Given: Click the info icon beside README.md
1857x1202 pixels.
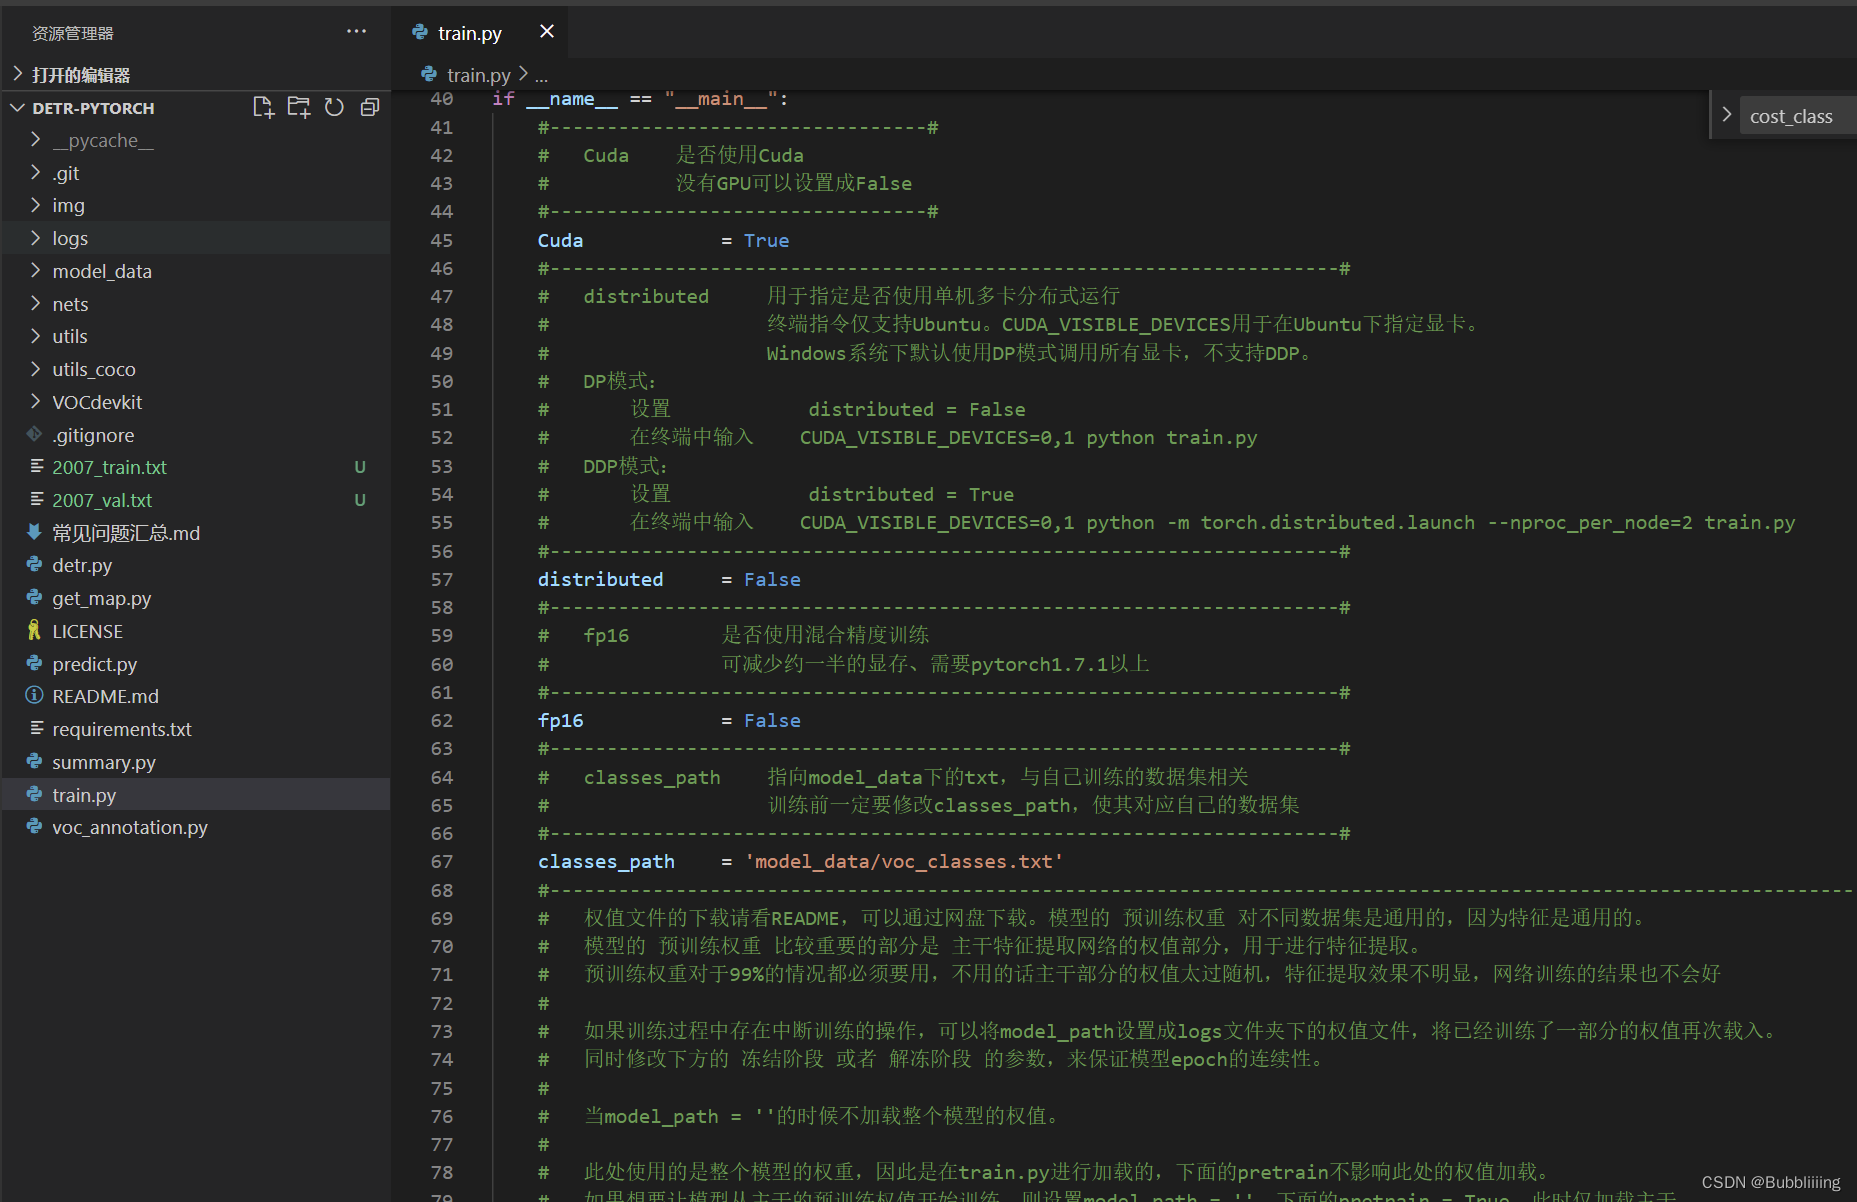Looking at the screenshot, I should click(35, 695).
